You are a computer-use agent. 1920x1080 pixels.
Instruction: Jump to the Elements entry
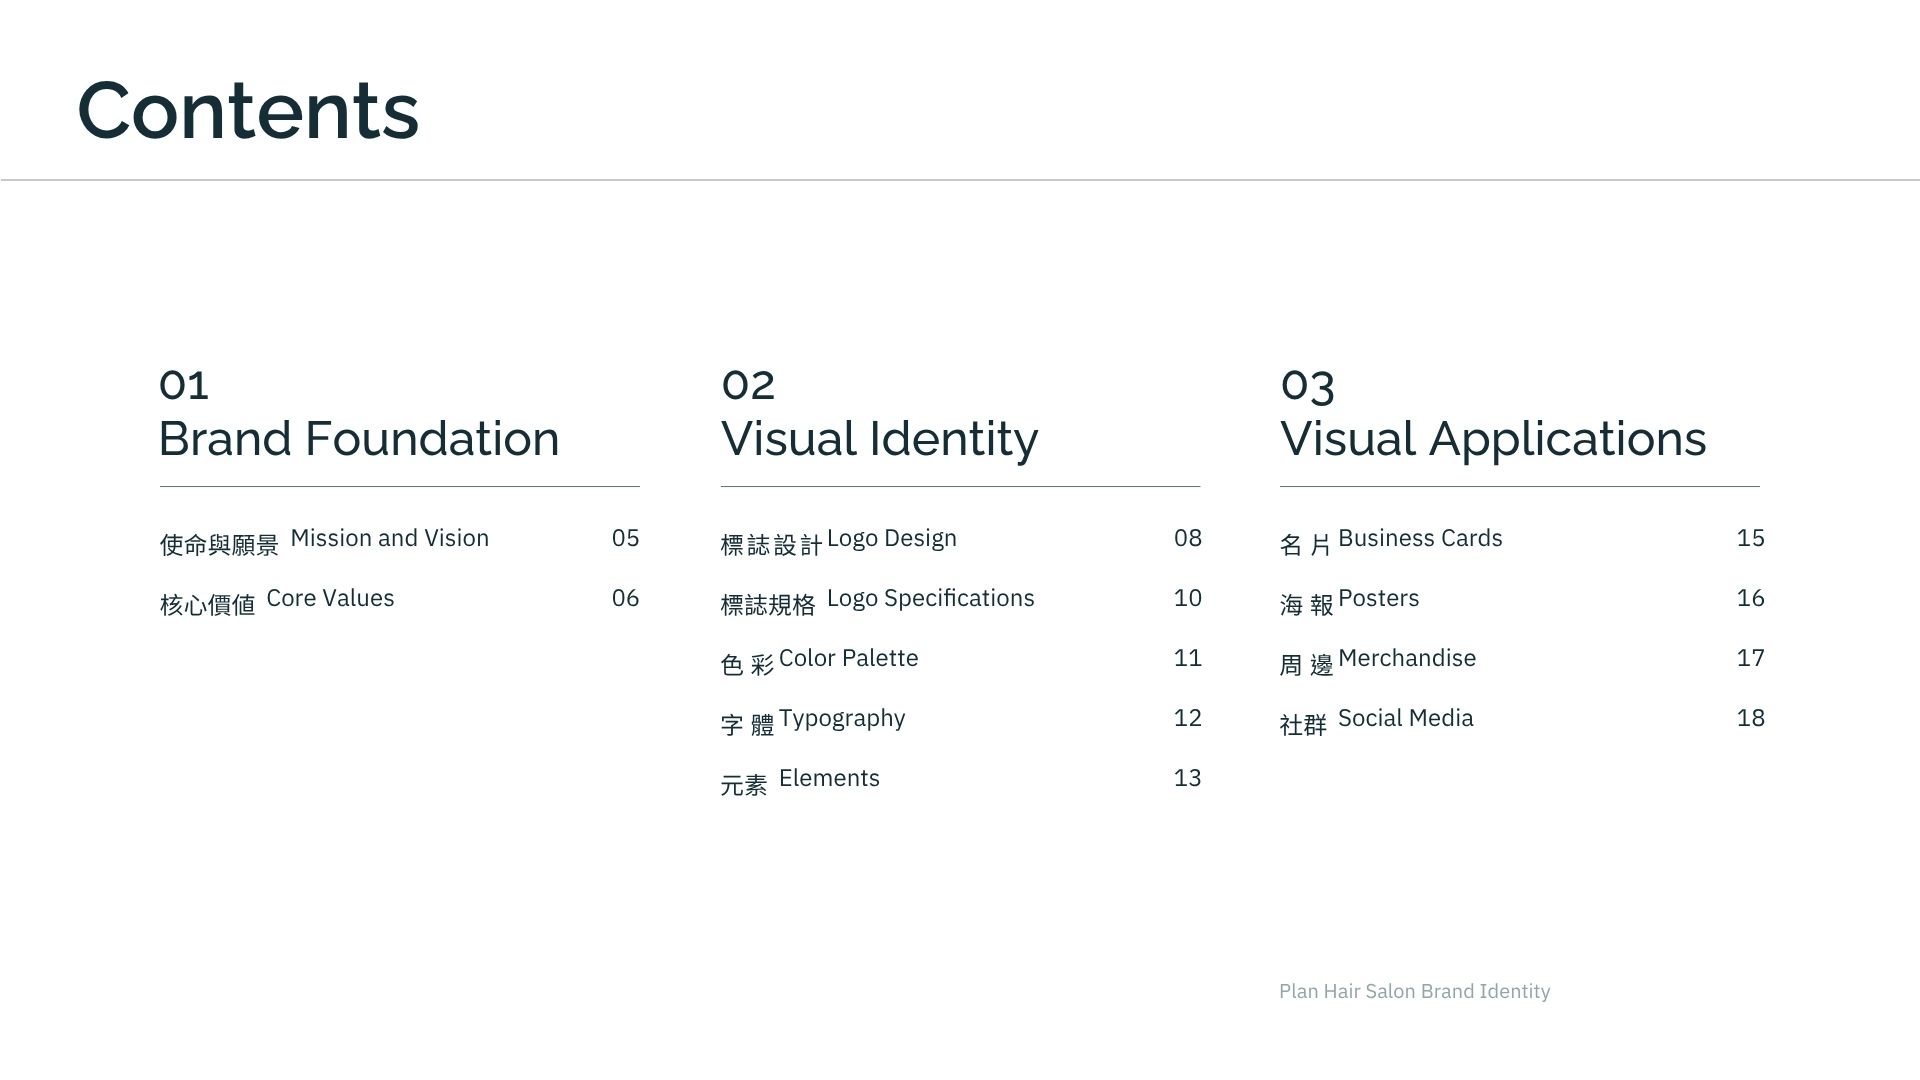pos(829,779)
